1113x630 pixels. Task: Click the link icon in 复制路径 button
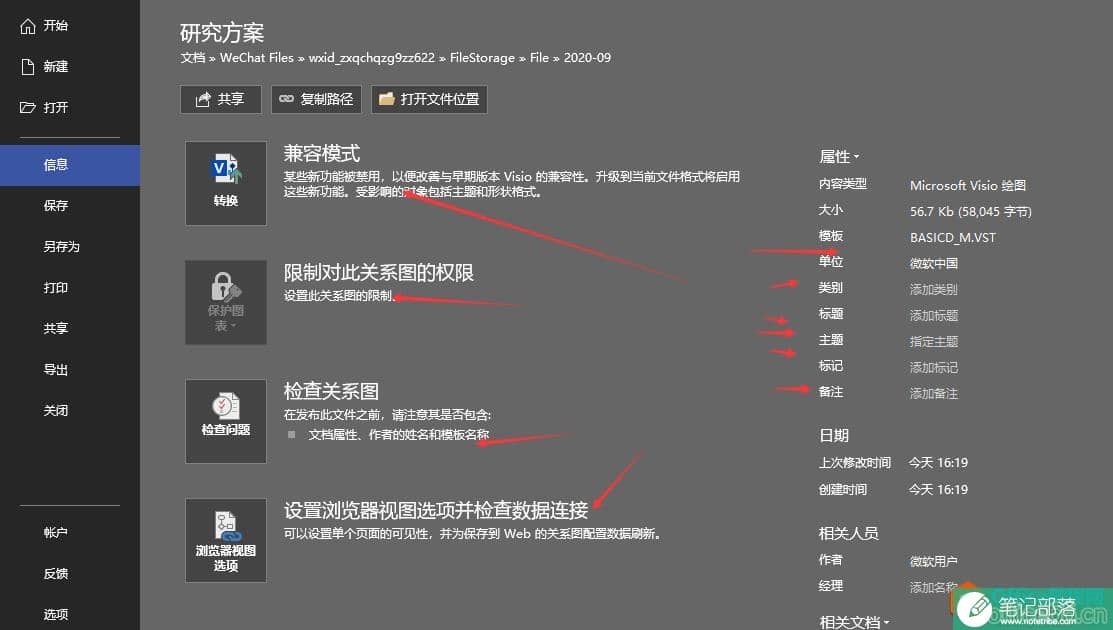click(x=286, y=99)
